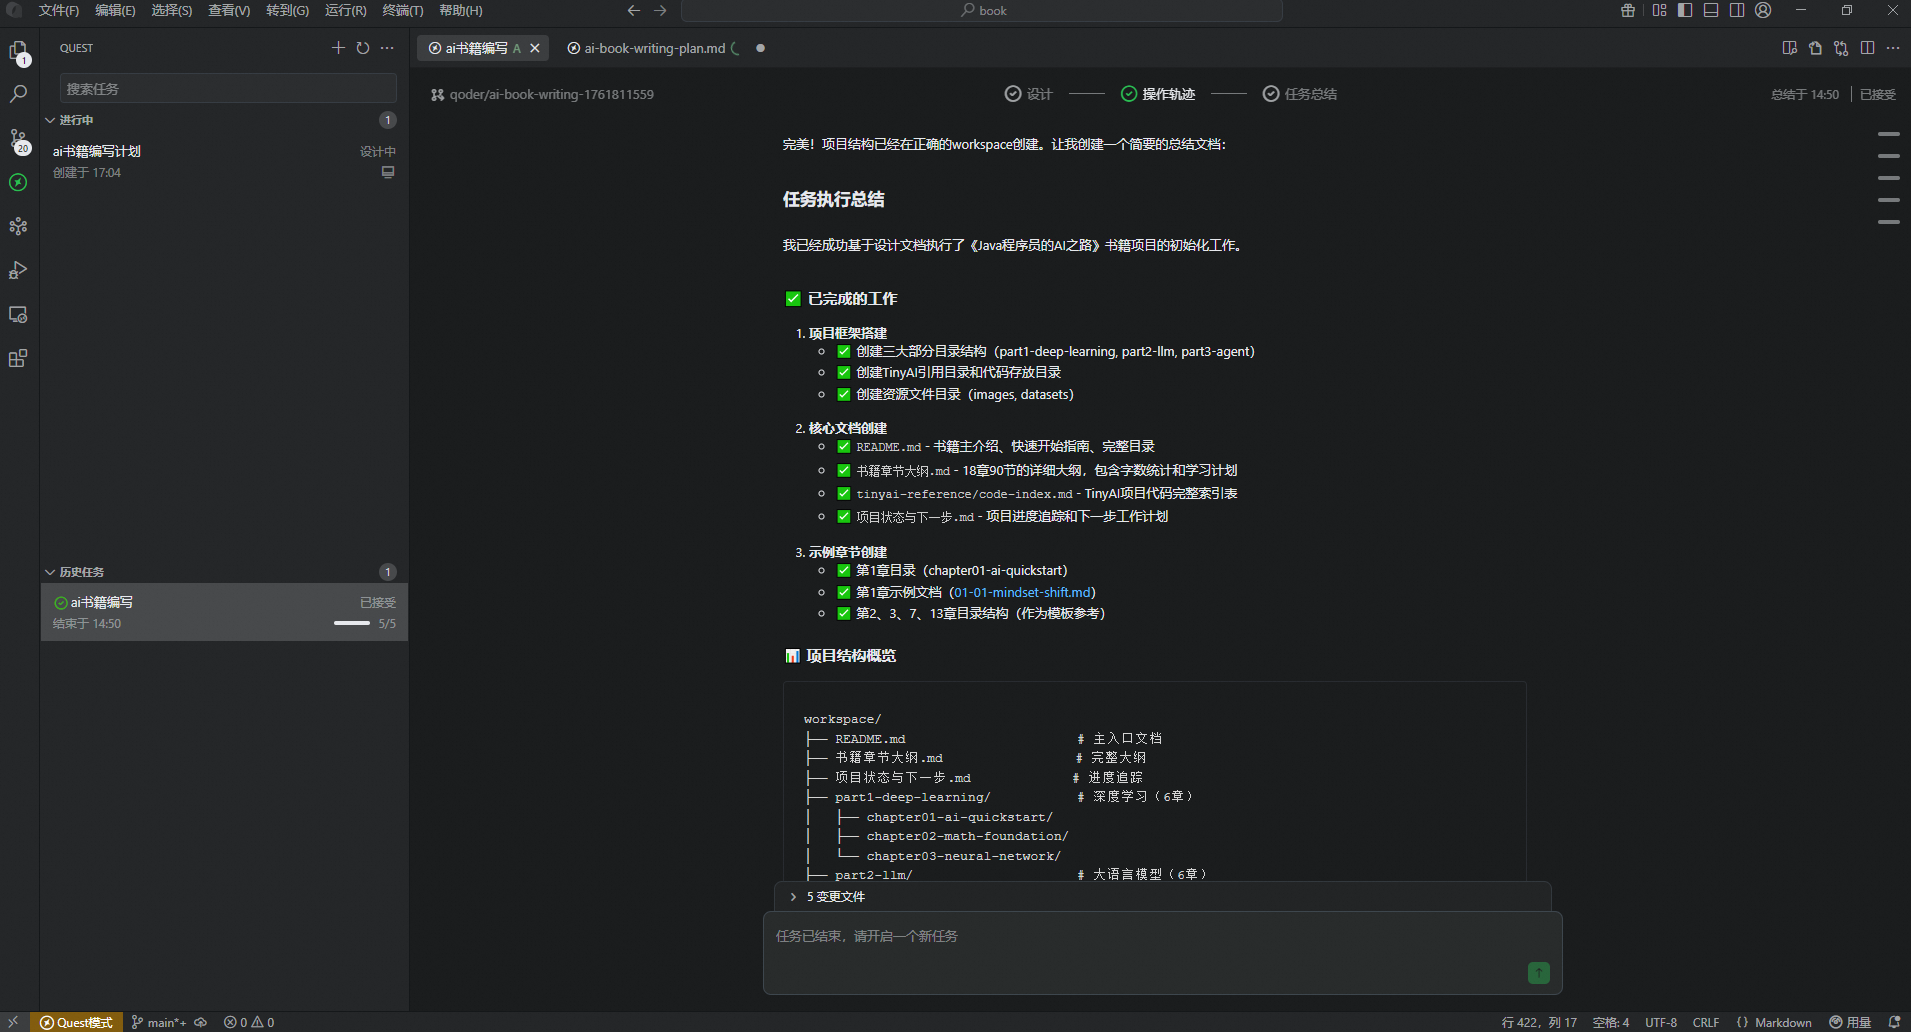
Task: Click the send arrow button in chat input
Action: pyautogui.click(x=1539, y=972)
